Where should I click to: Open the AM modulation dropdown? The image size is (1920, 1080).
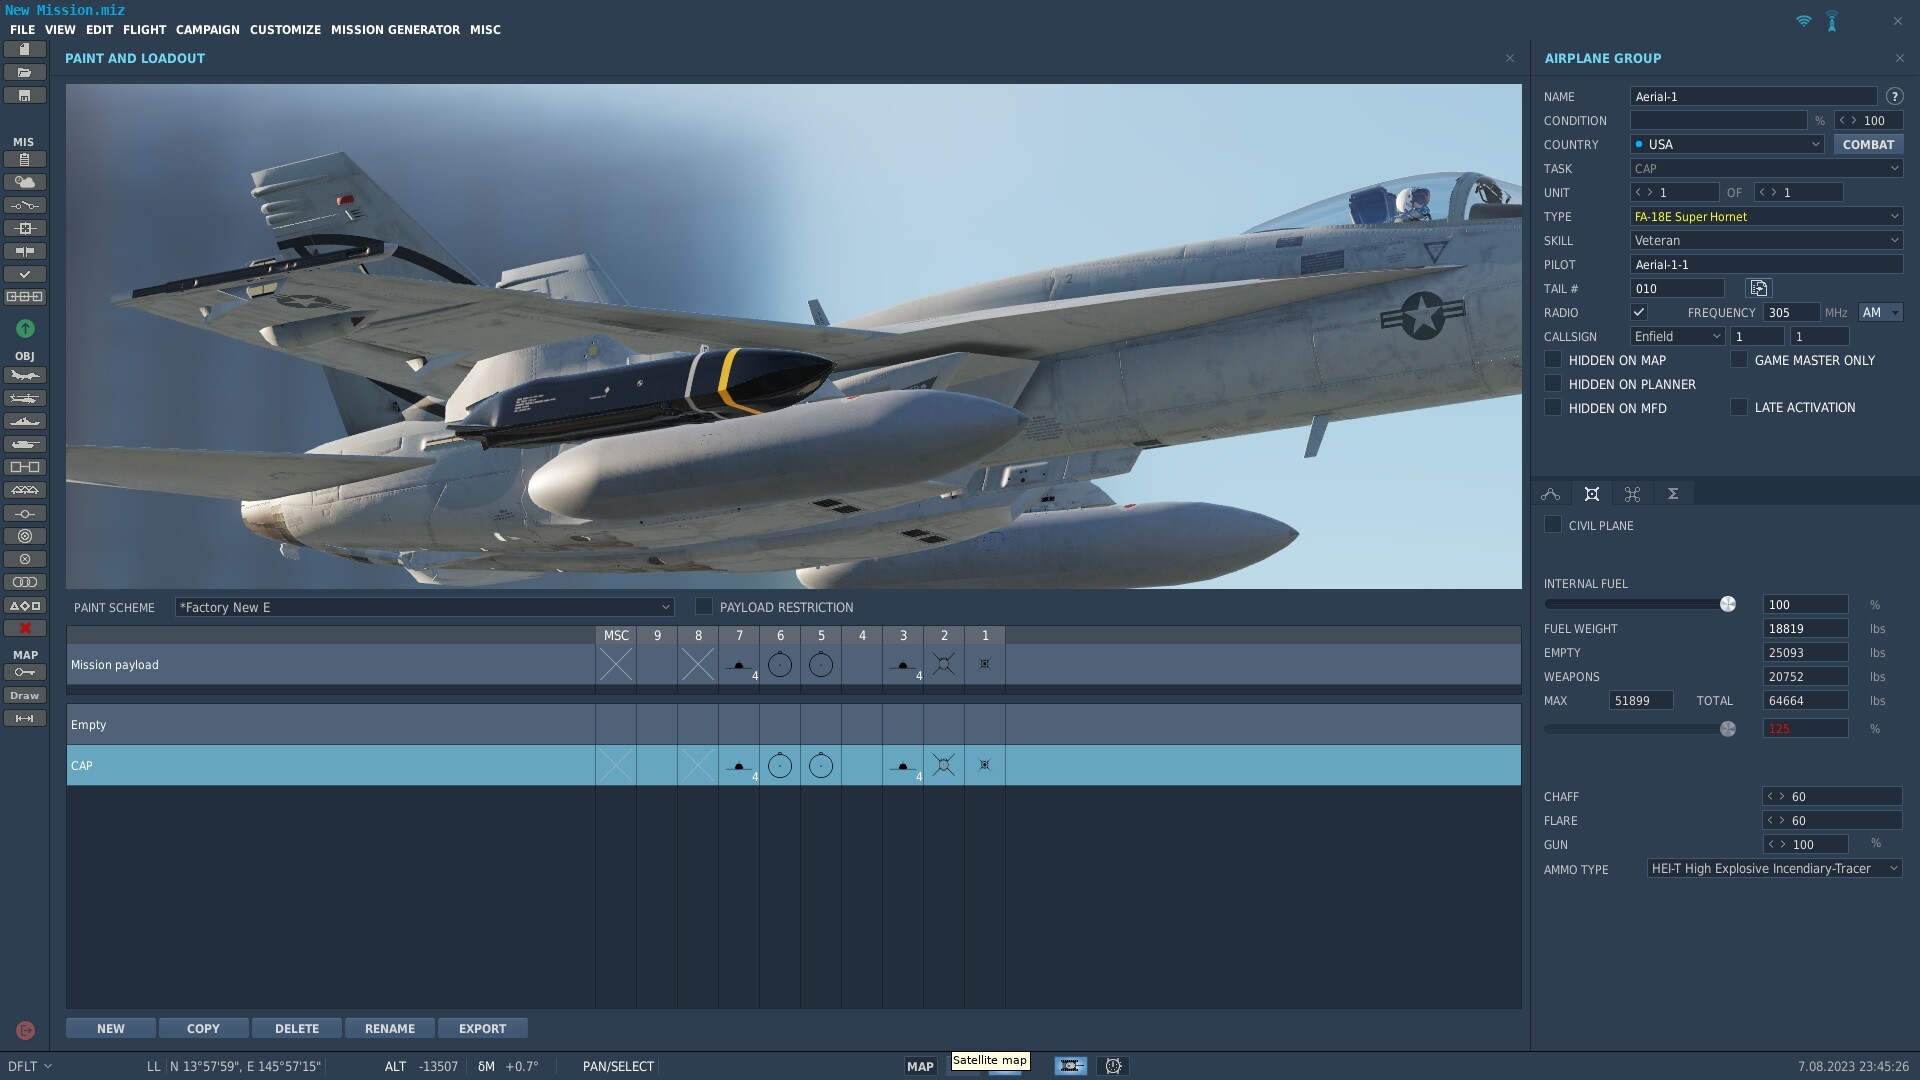(1880, 312)
